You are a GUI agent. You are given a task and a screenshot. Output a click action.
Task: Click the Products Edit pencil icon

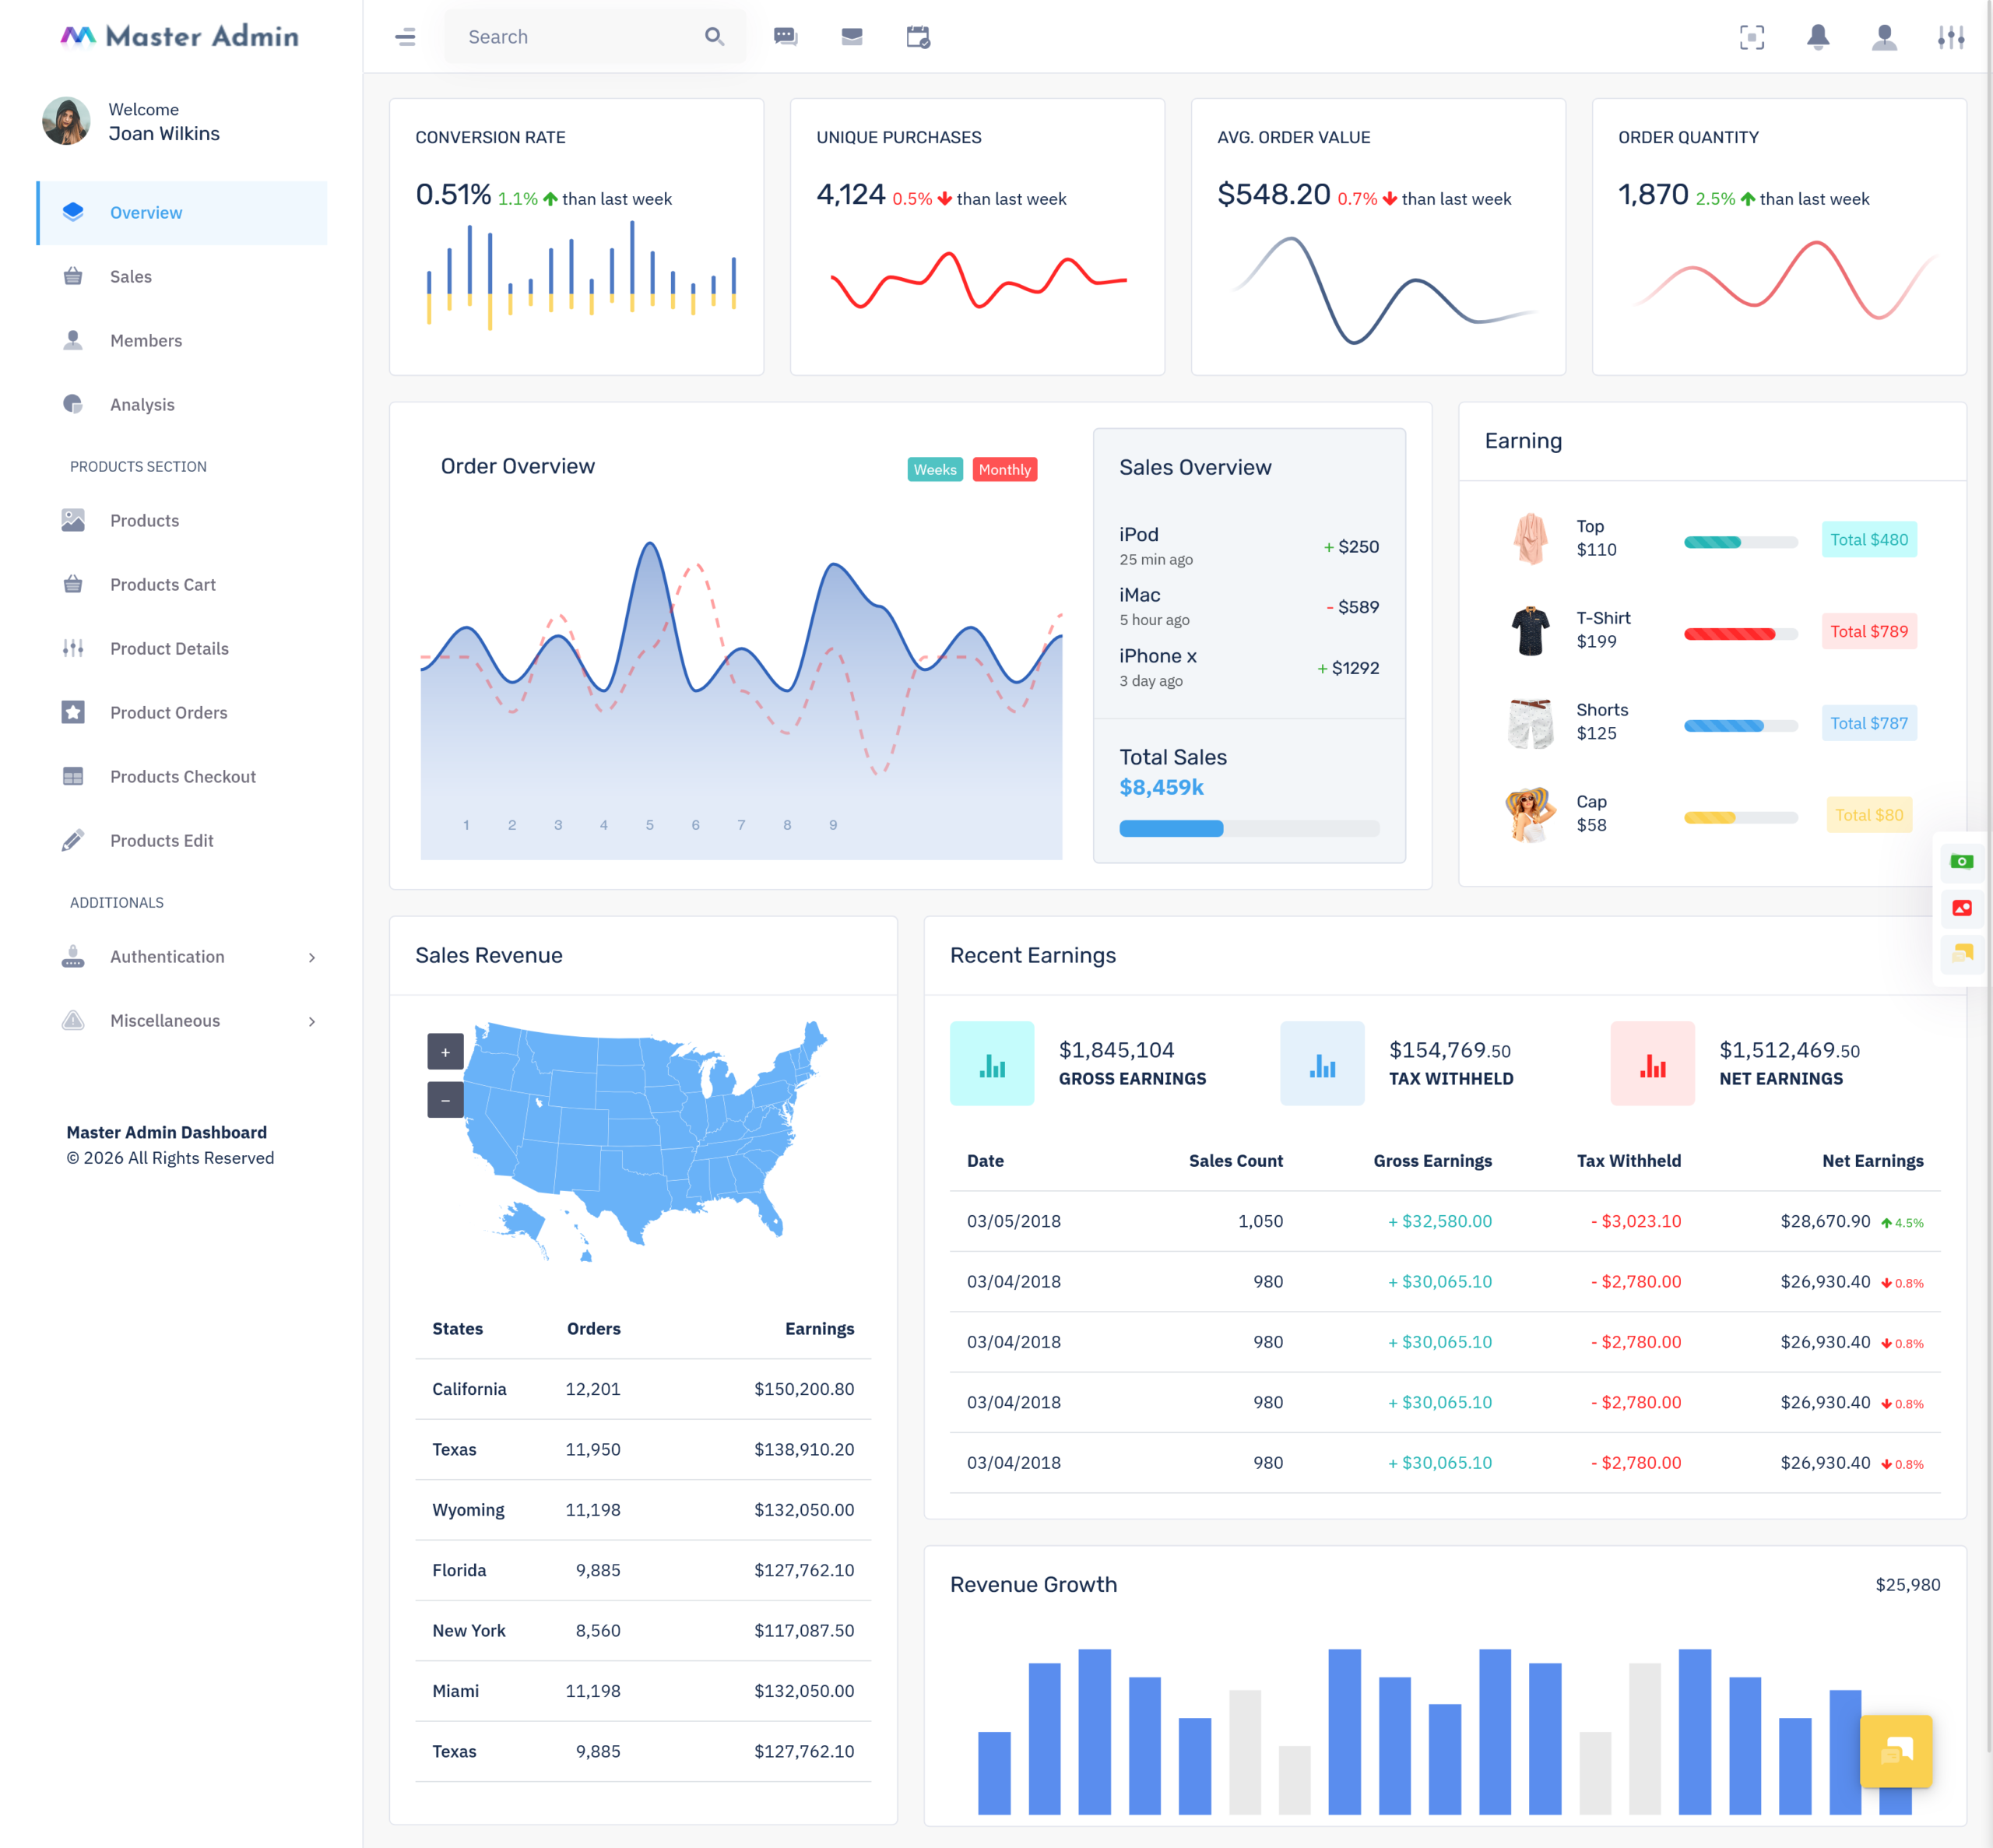pyautogui.click(x=73, y=840)
